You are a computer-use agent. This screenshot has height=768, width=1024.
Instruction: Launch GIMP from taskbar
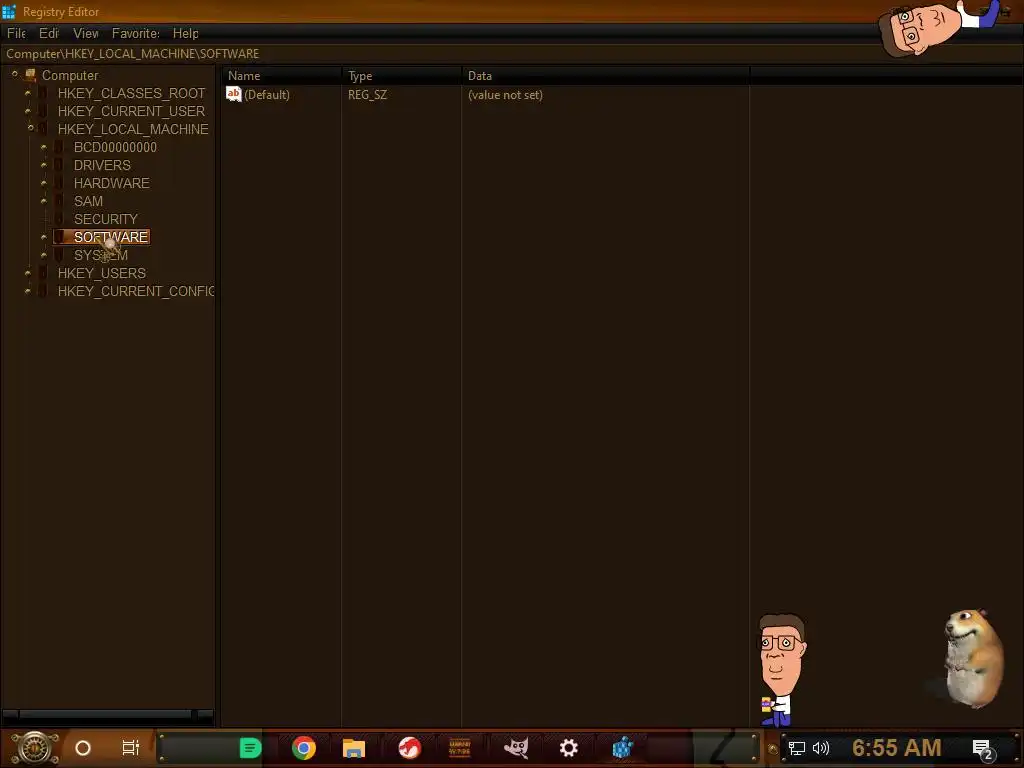point(516,748)
